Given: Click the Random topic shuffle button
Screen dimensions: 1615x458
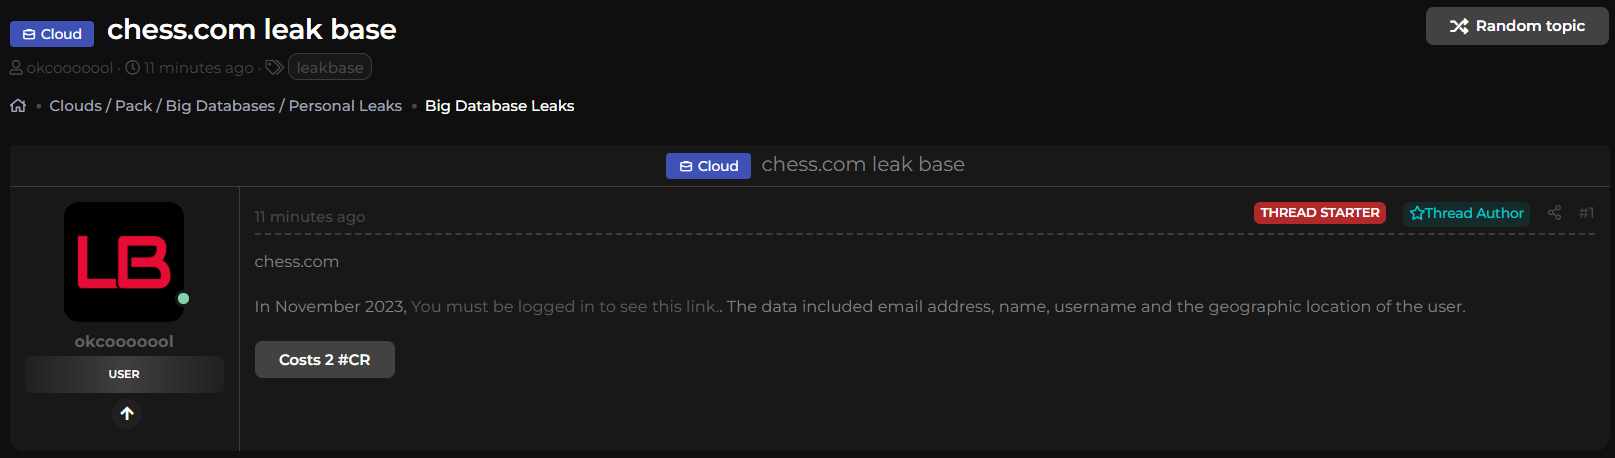Looking at the screenshot, I should pos(1516,26).
